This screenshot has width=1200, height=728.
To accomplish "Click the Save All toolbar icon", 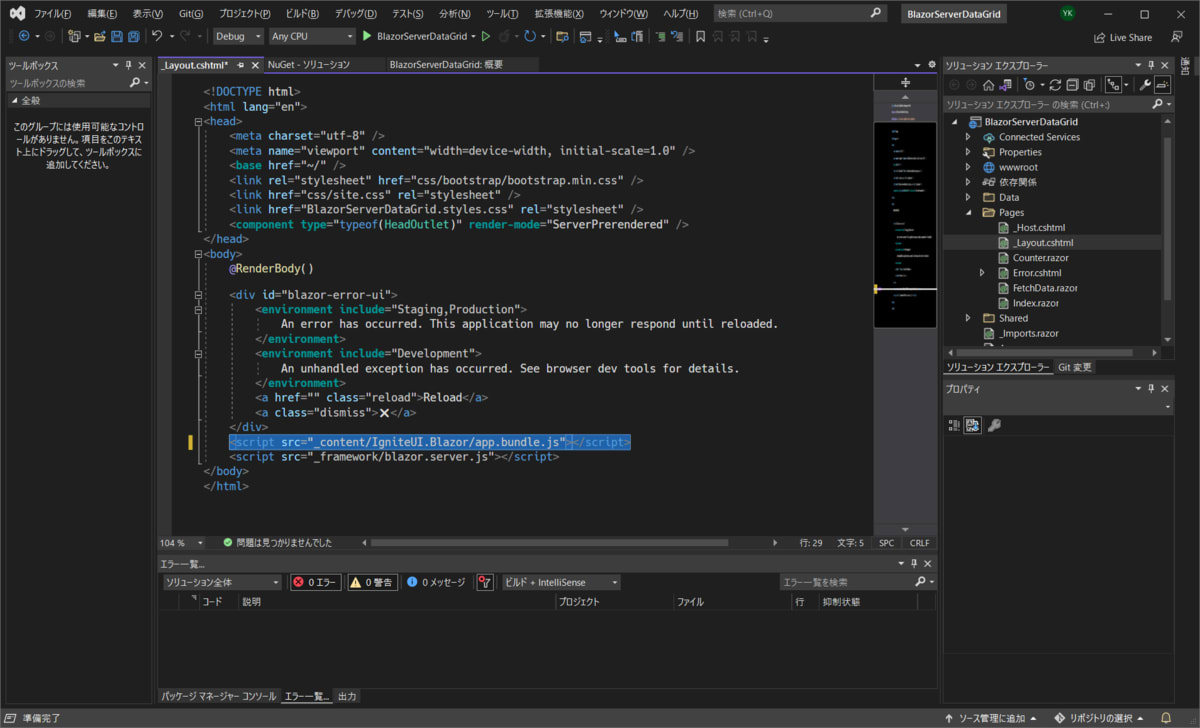I will [x=133, y=36].
